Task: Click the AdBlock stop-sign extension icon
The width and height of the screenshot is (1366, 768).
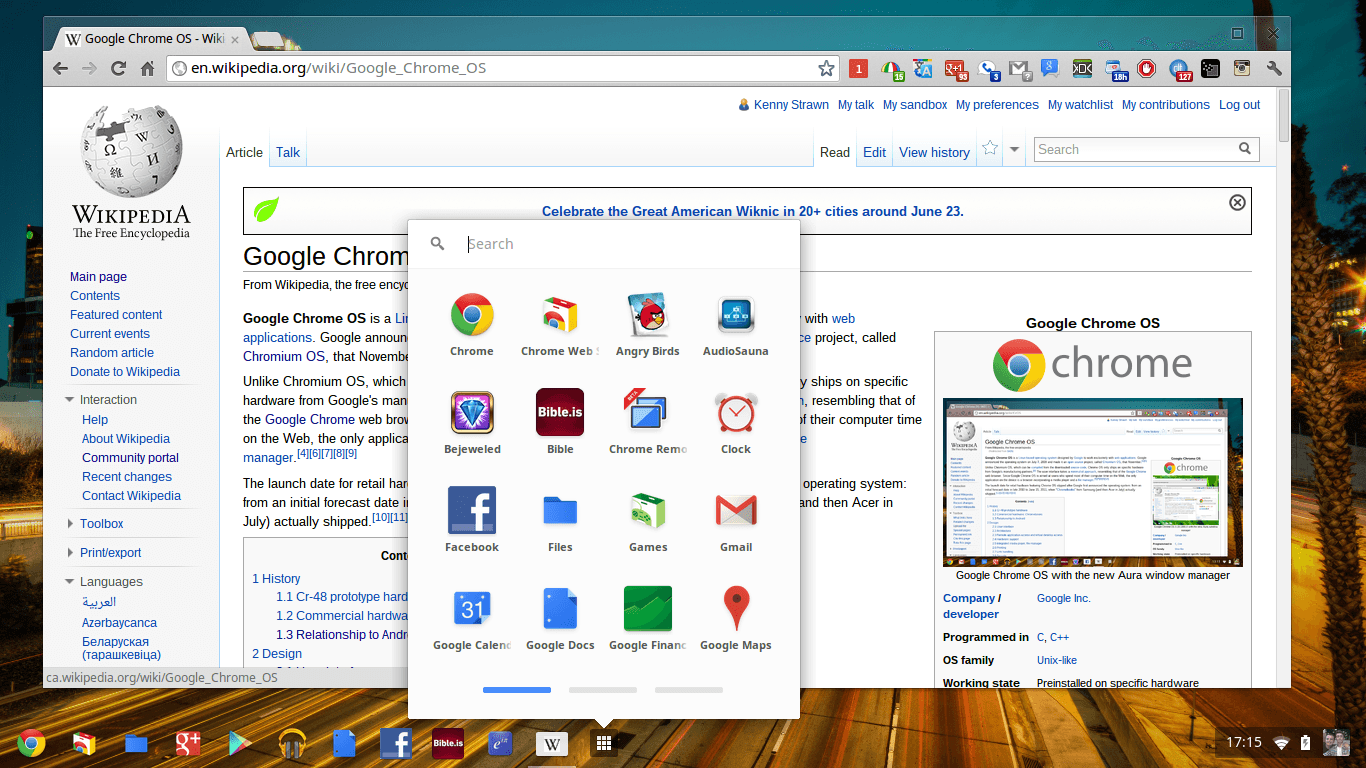Action: [x=1146, y=69]
